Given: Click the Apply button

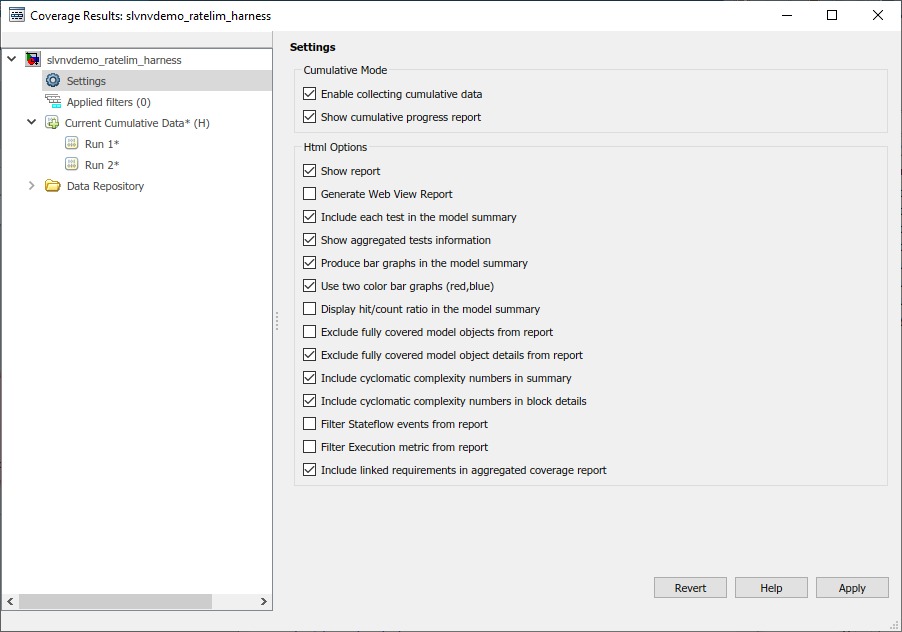Looking at the screenshot, I should point(852,588).
